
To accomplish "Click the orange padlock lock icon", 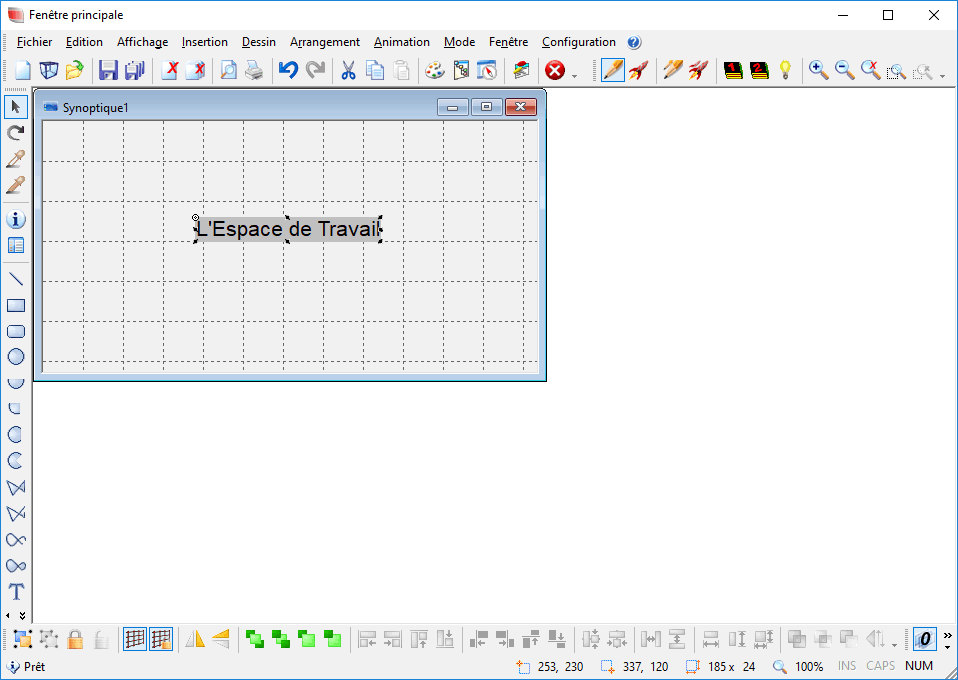I will point(75,639).
